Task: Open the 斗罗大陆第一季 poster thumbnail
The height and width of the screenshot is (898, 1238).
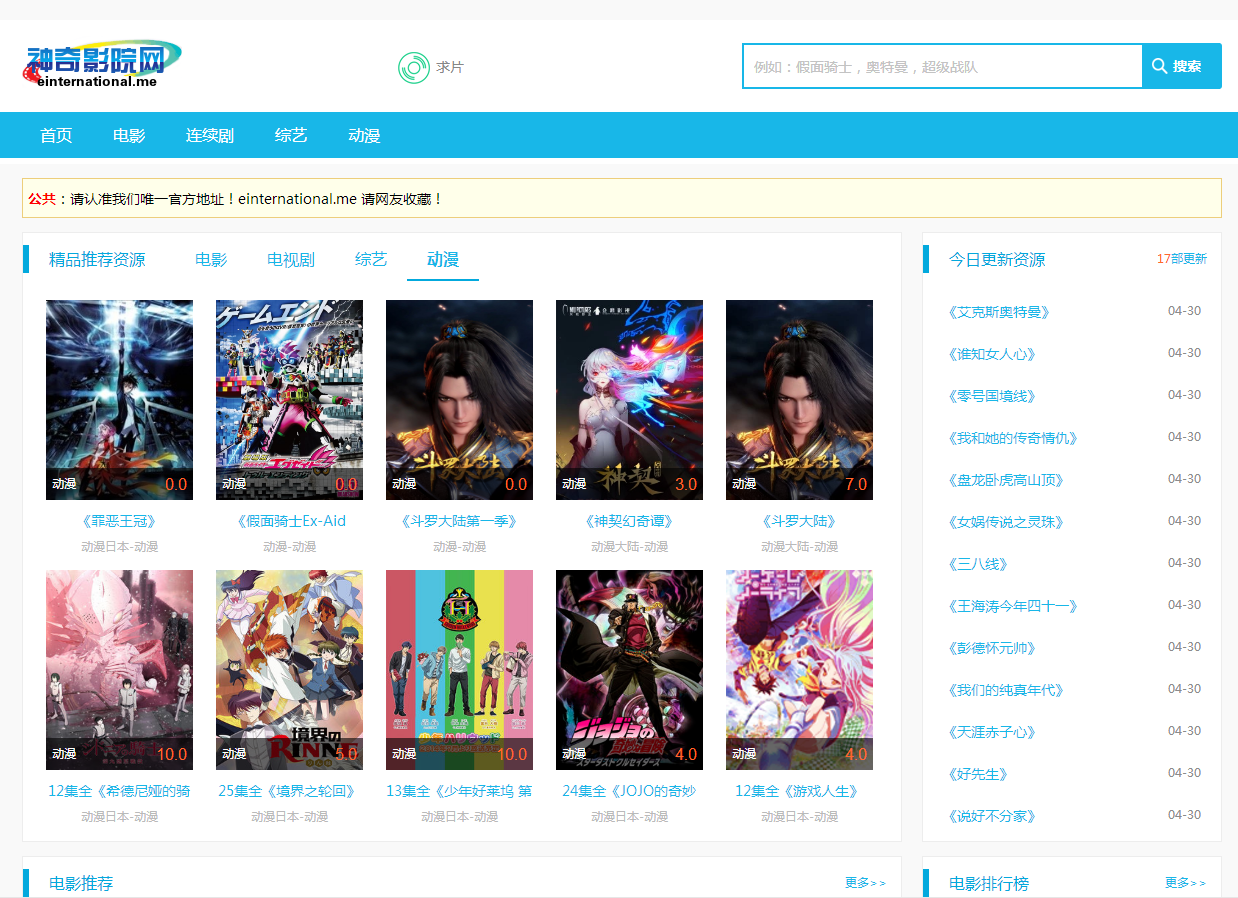Action: [x=459, y=400]
